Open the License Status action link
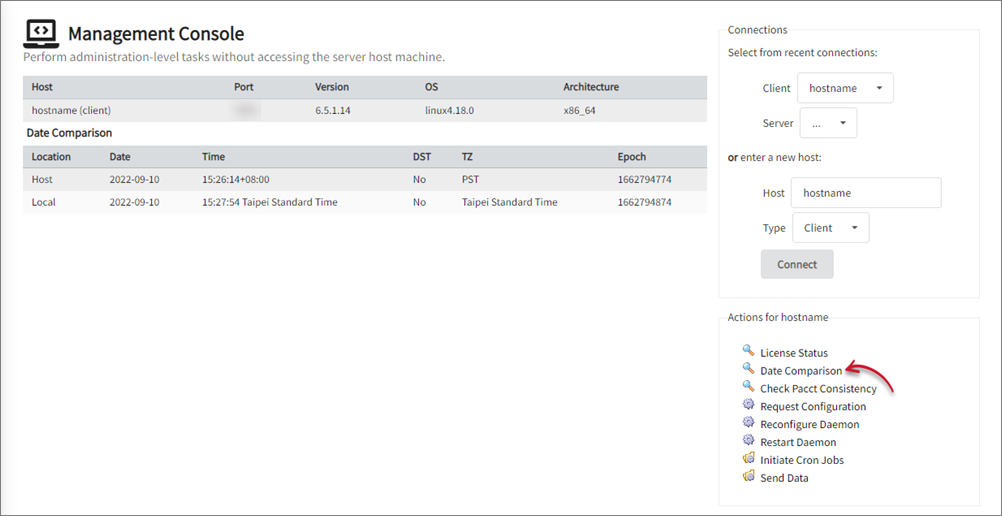Image resolution: width=1002 pixels, height=516 pixels. point(794,353)
